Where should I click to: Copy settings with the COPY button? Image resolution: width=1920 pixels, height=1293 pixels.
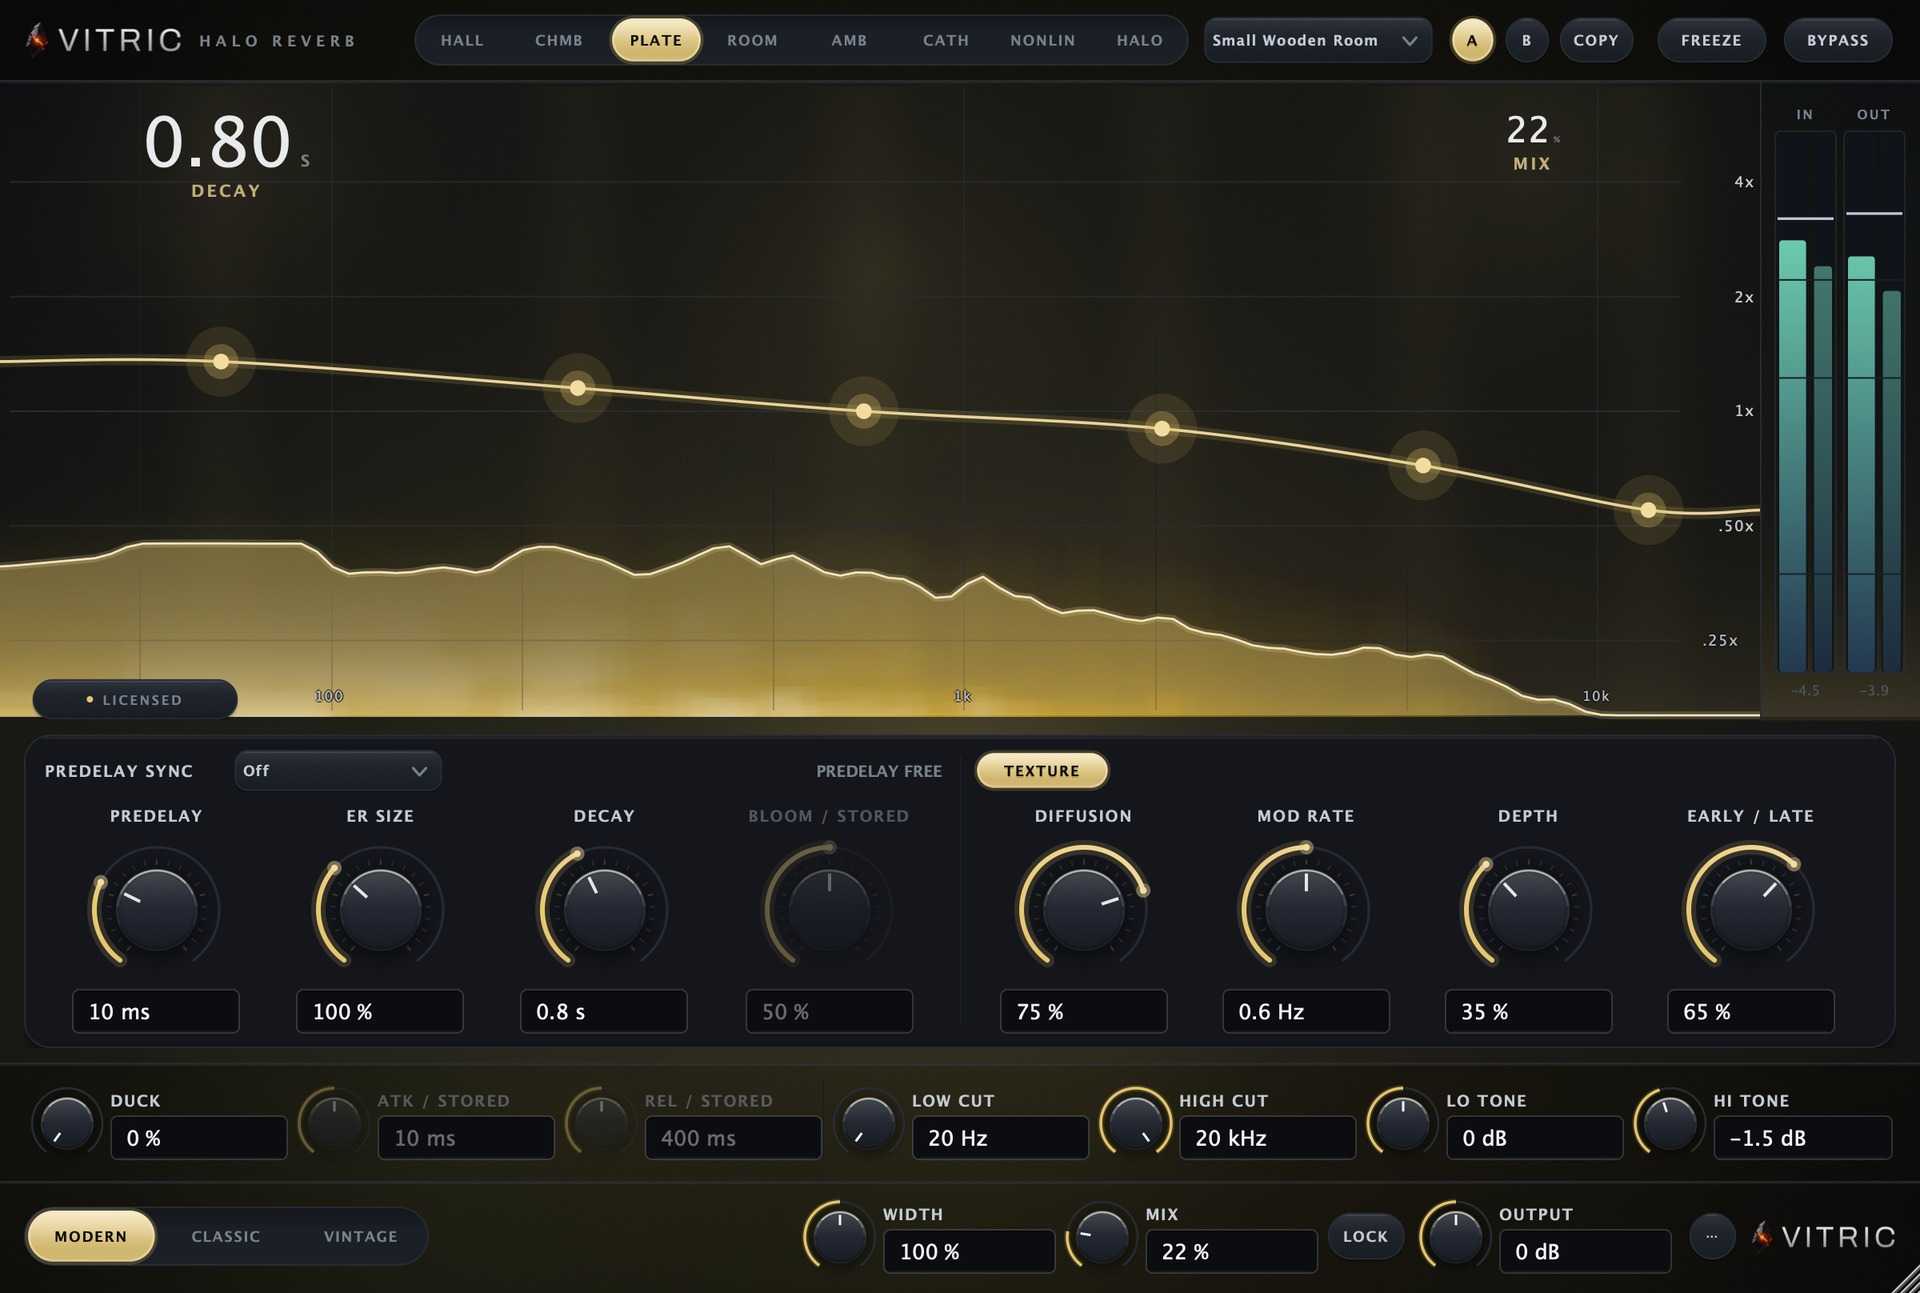click(1596, 40)
